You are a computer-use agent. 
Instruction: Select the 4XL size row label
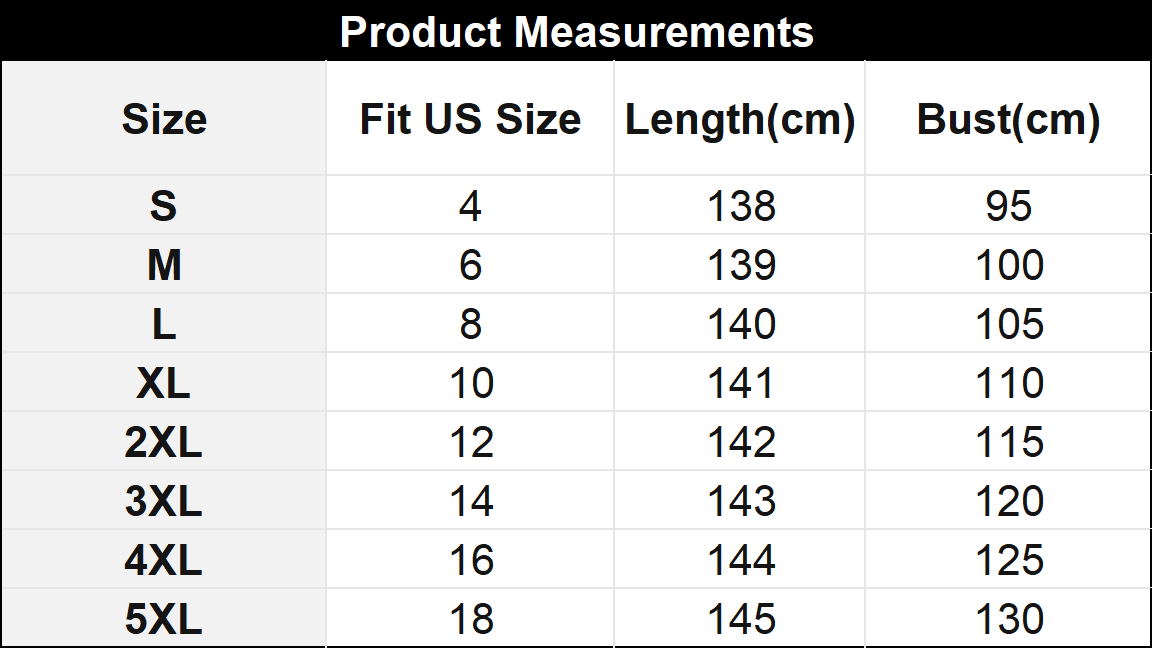click(x=164, y=560)
